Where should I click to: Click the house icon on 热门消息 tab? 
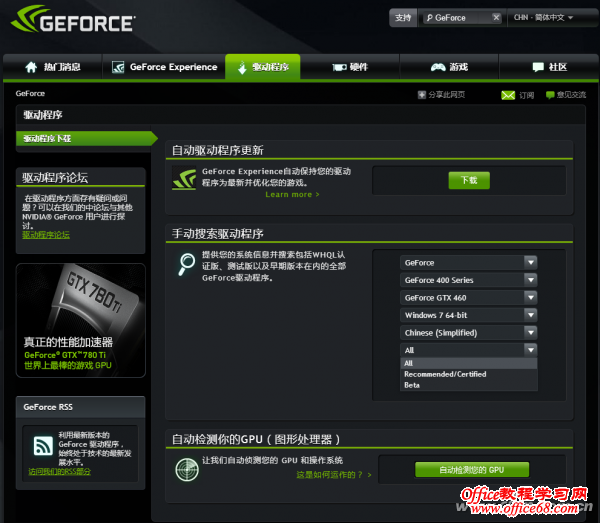coord(31,67)
